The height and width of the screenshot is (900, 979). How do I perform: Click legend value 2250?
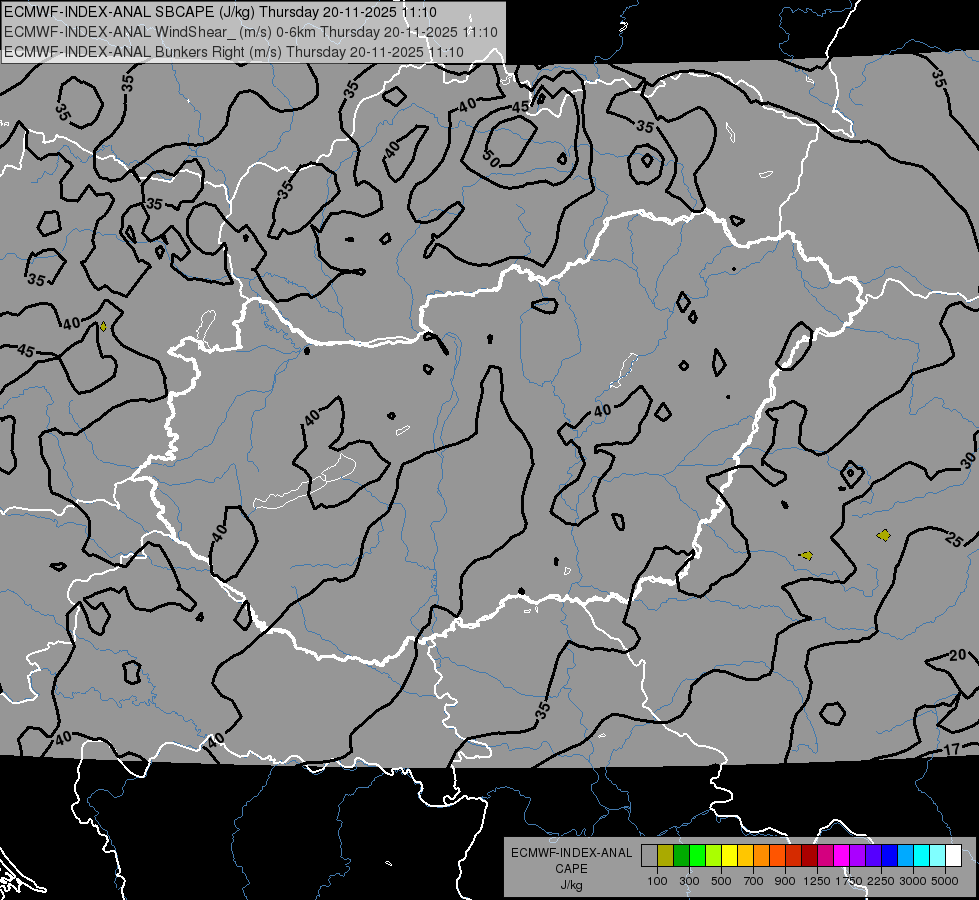click(x=881, y=881)
